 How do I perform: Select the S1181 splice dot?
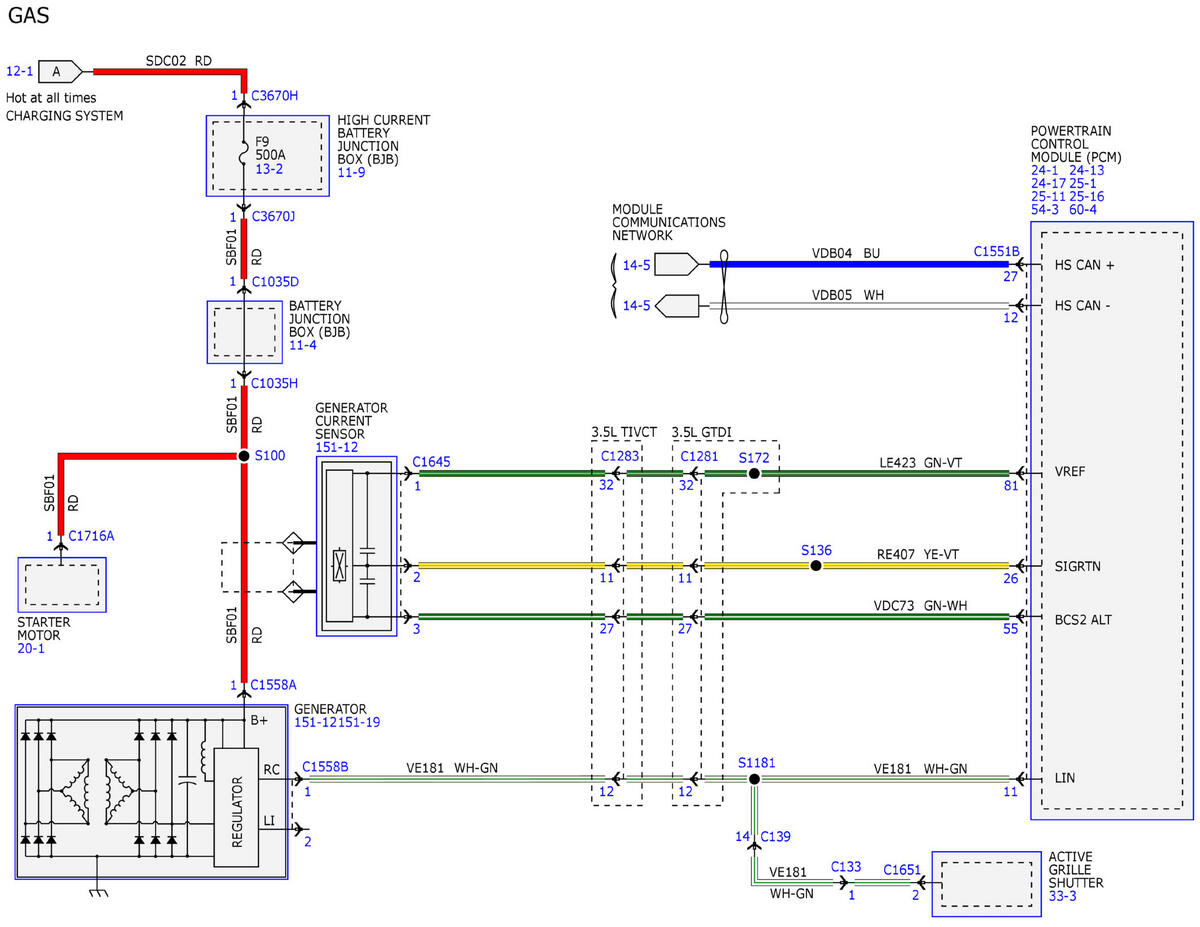point(755,779)
